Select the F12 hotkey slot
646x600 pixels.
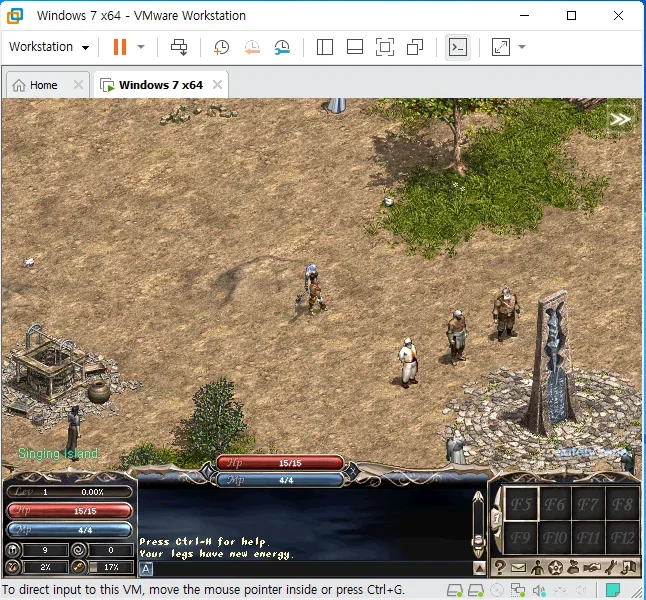tap(621, 537)
